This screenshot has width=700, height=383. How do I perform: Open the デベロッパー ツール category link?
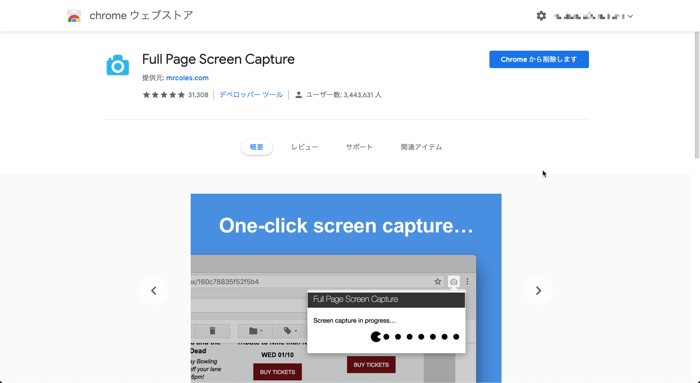coord(251,95)
